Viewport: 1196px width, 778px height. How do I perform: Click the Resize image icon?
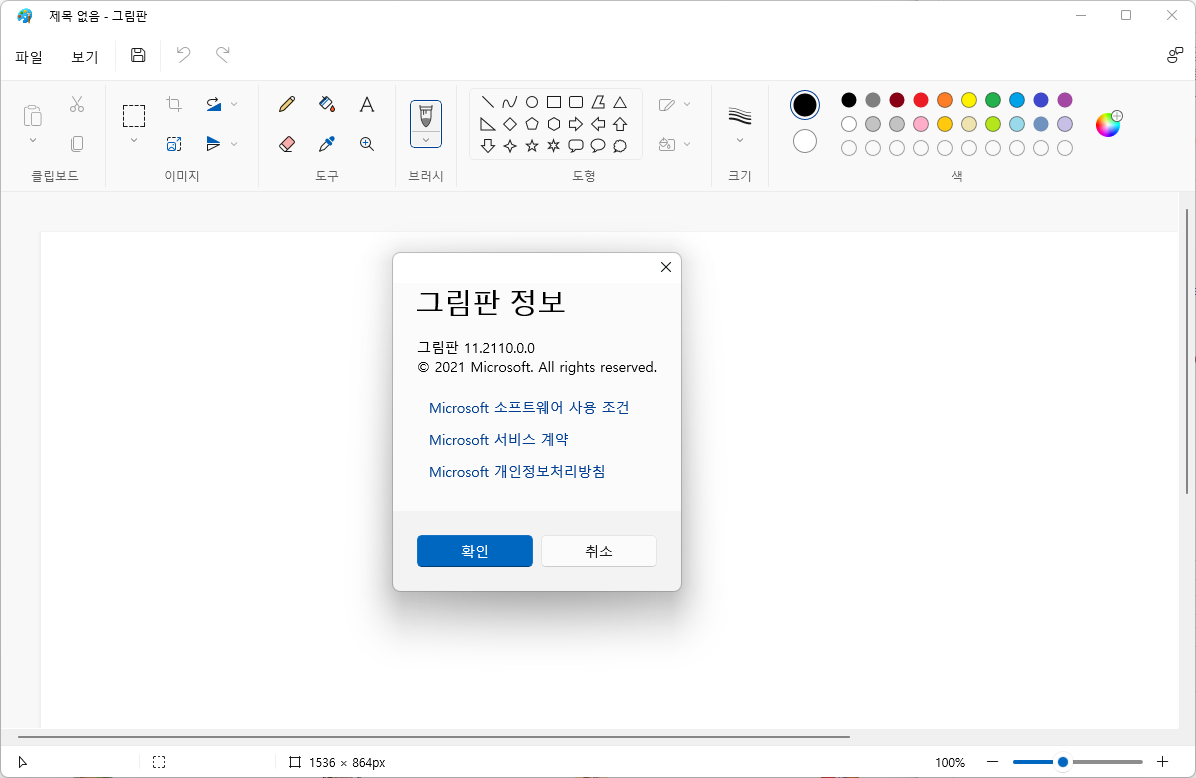tap(174, 143)
